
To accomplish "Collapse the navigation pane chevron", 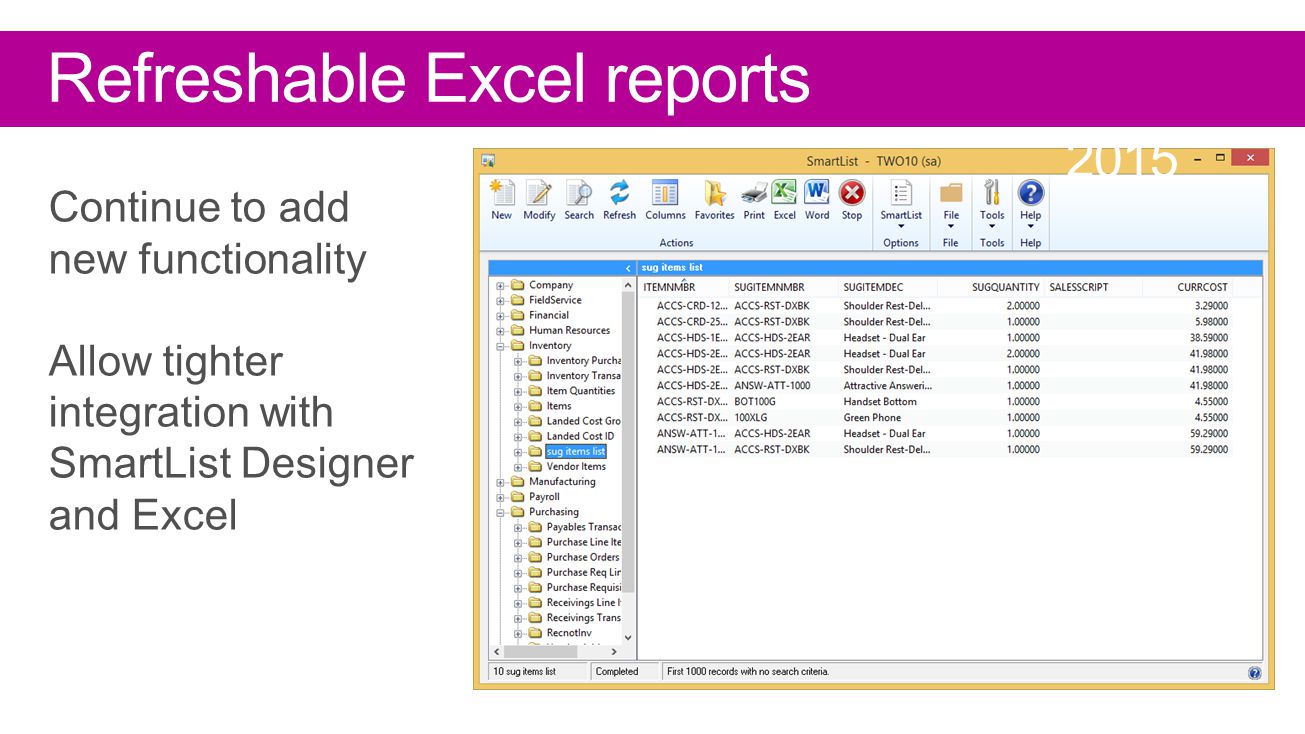I will click(628, 268).
